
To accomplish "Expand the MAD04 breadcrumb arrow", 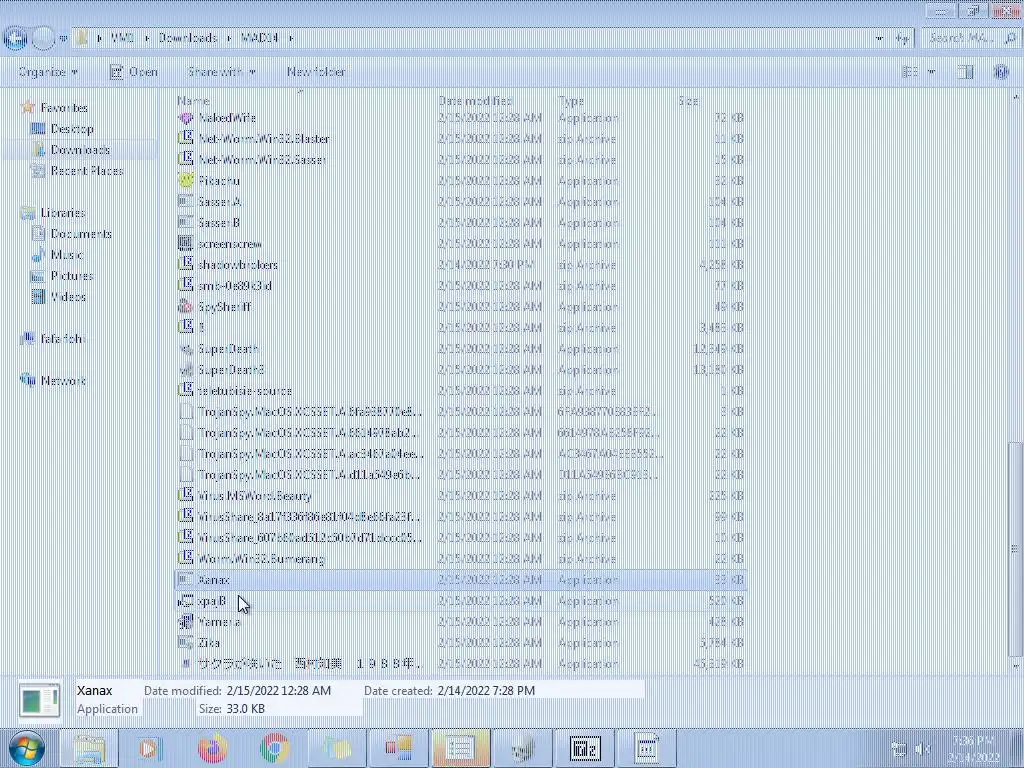I will (291, 39).
